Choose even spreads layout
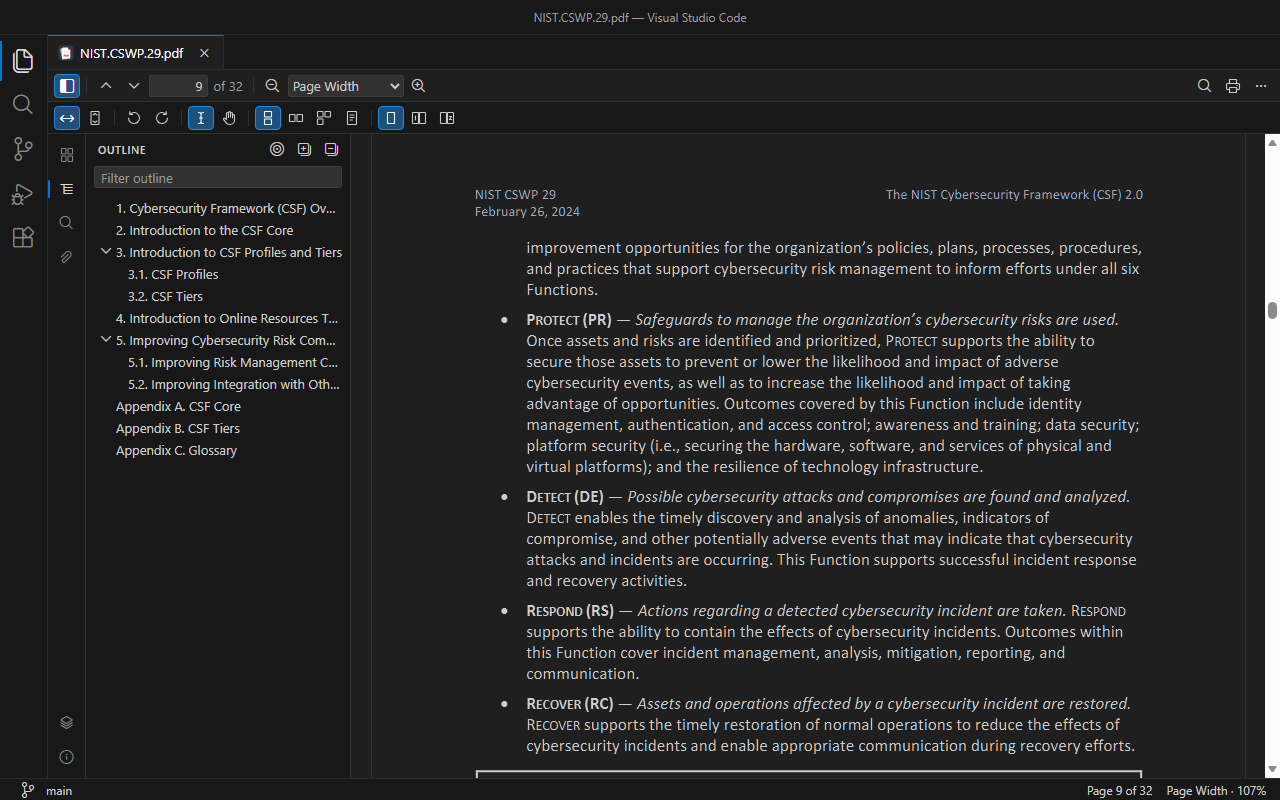This screenshot has height=800, width=1280. click(447, 118)
